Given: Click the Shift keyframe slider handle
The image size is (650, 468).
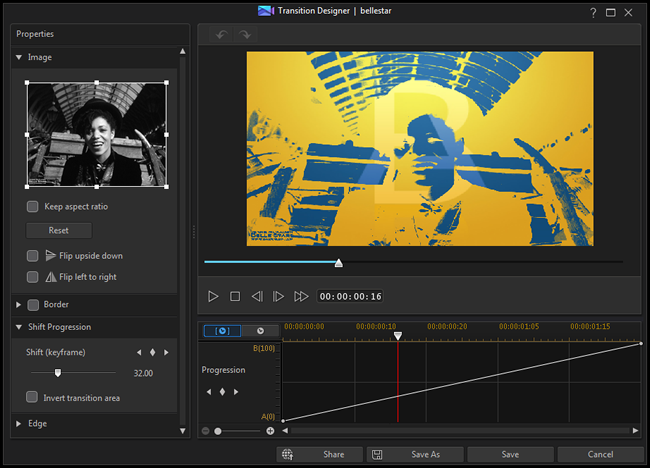Looking at the screenshot, I should tap(58, 372).
